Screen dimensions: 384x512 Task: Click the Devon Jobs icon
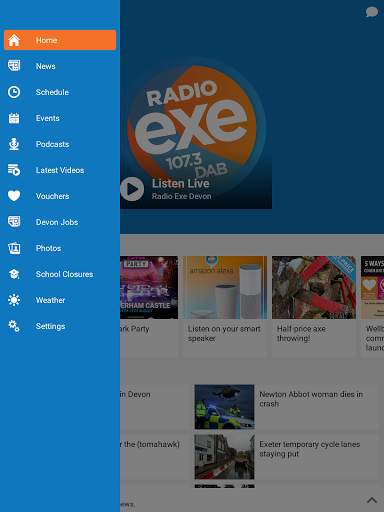pos(14,222)
